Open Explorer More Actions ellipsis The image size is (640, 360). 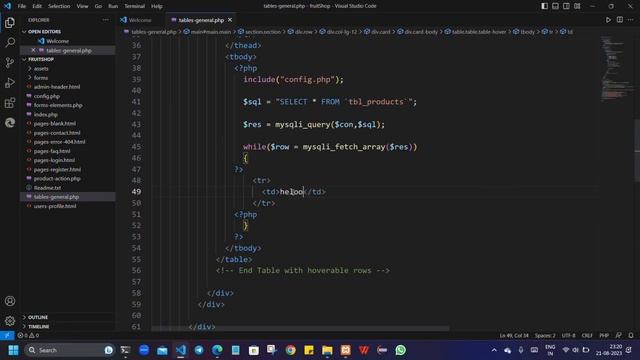[106, 20]
